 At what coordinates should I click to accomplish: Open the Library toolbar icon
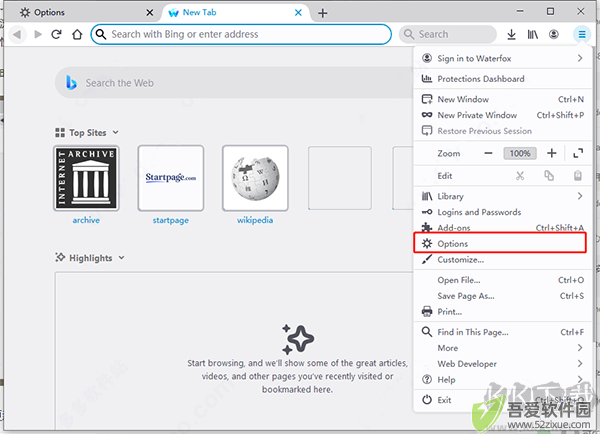click(533, 34)
